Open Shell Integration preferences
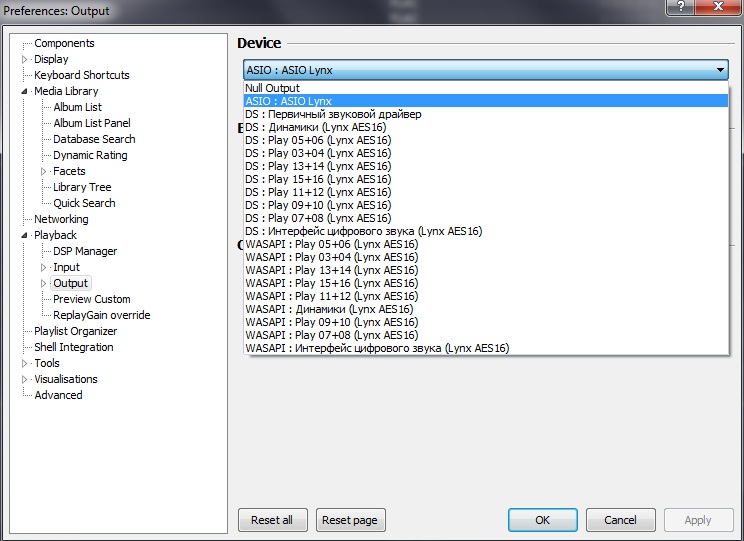744x541 pixels. point(74,347)
